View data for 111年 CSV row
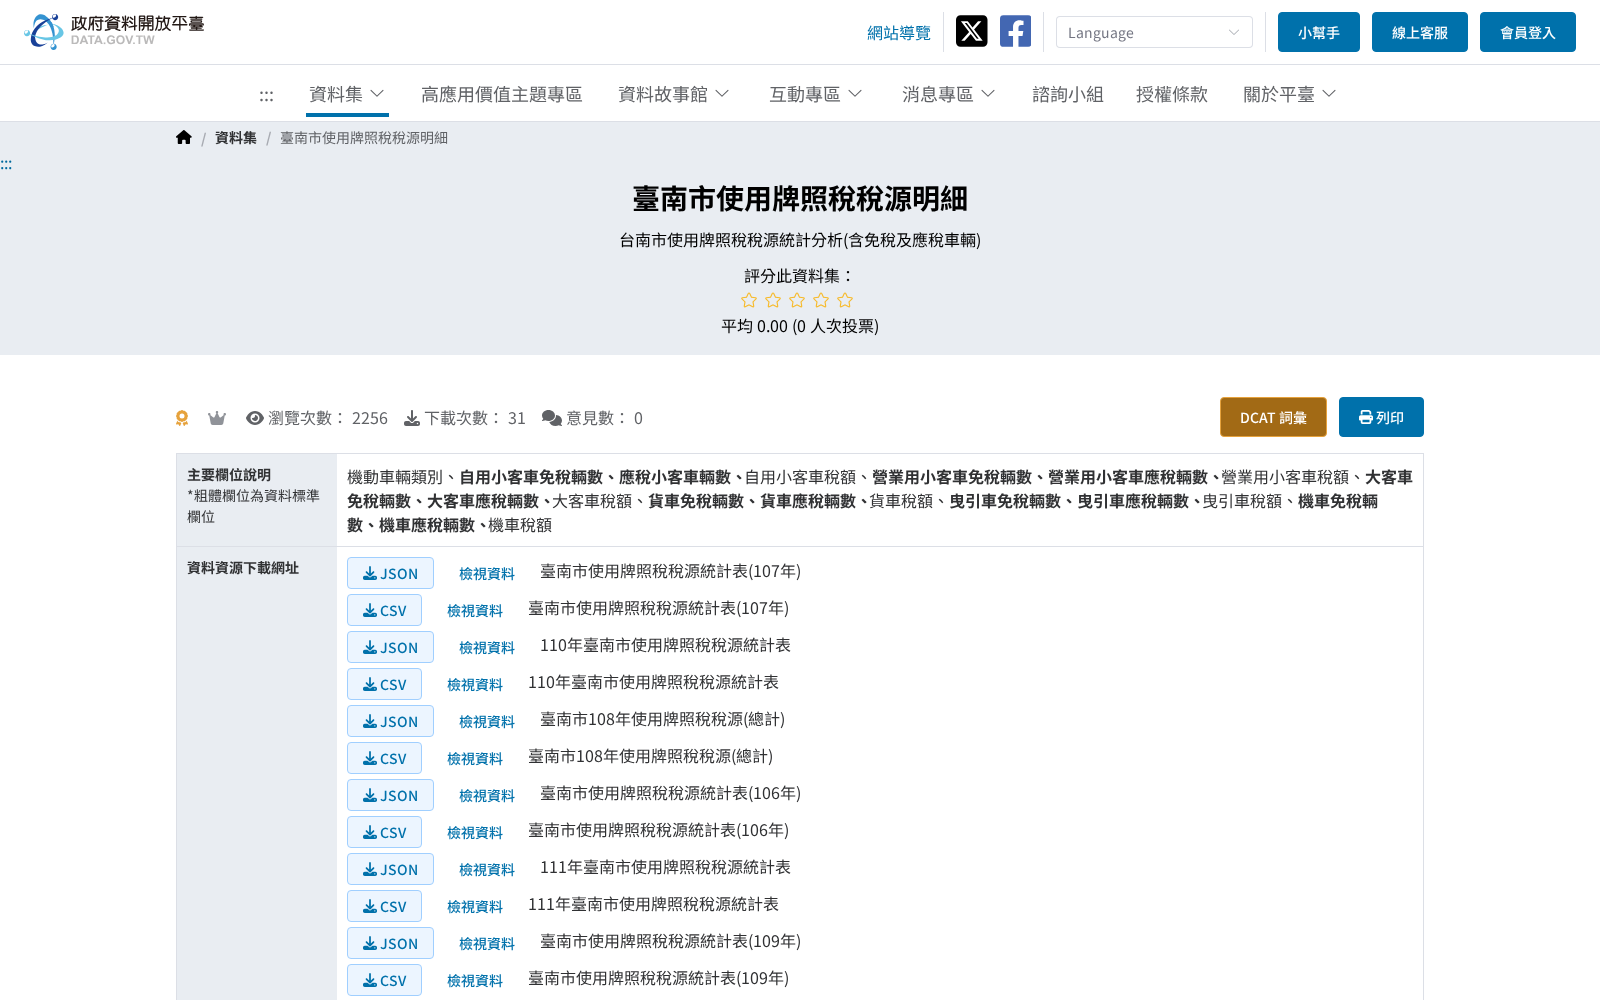1600x1000 pixels. coord(475,906)
